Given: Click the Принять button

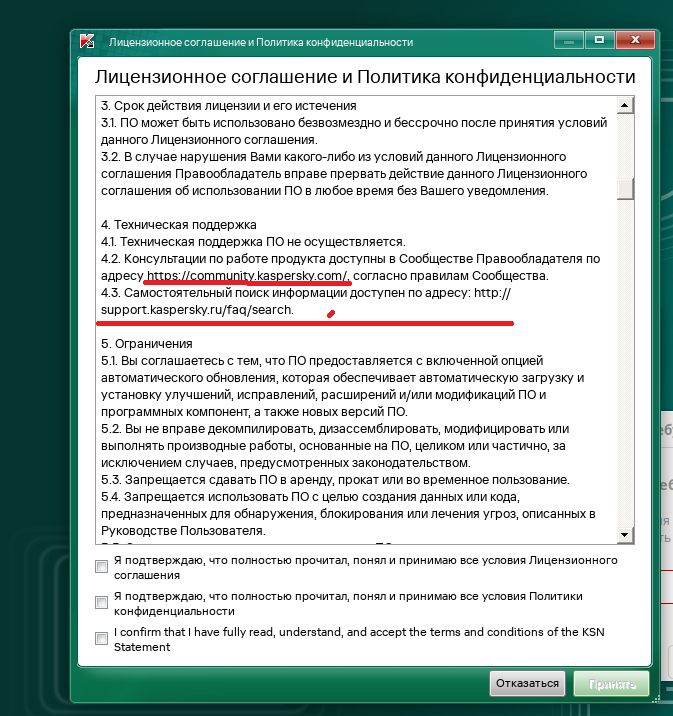Looking at the screenshot, I should [x=611, y=684].
